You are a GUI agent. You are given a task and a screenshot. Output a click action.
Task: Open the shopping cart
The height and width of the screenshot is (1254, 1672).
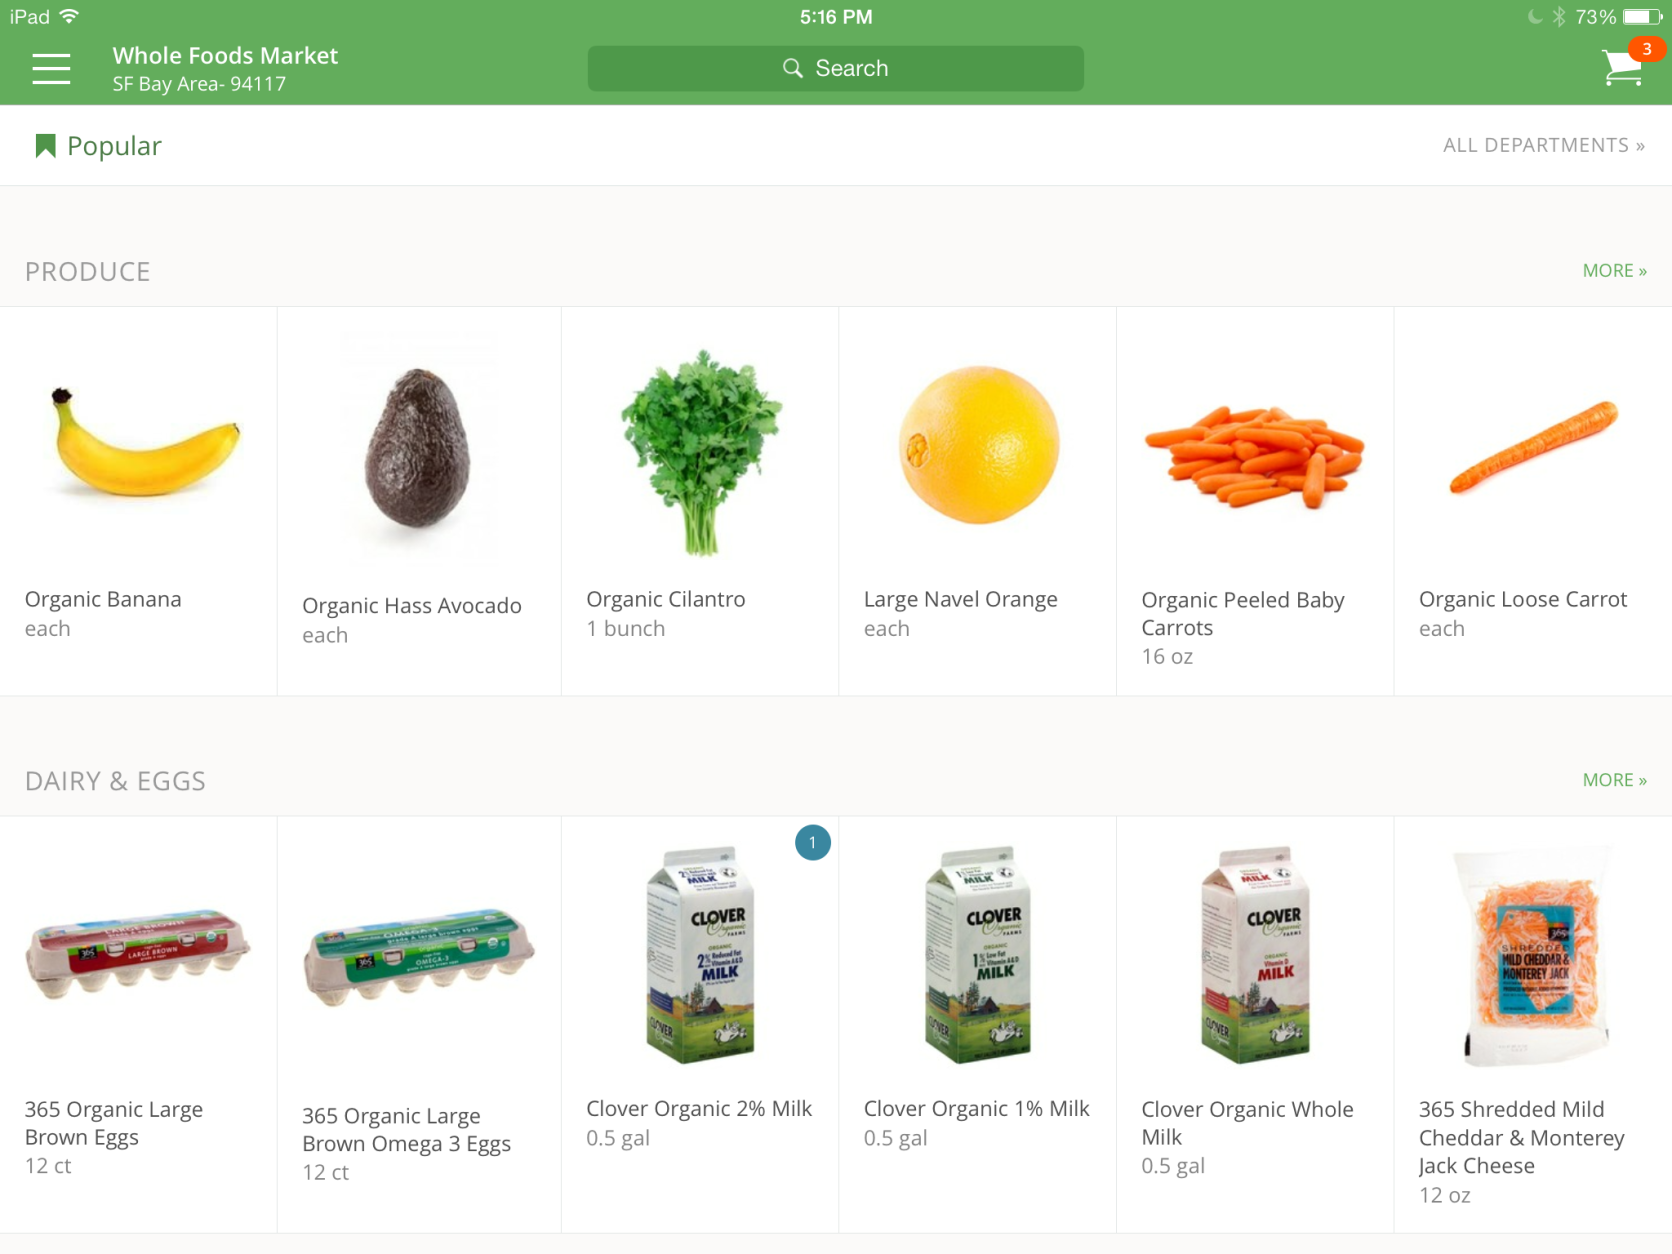click(1620, 68)
